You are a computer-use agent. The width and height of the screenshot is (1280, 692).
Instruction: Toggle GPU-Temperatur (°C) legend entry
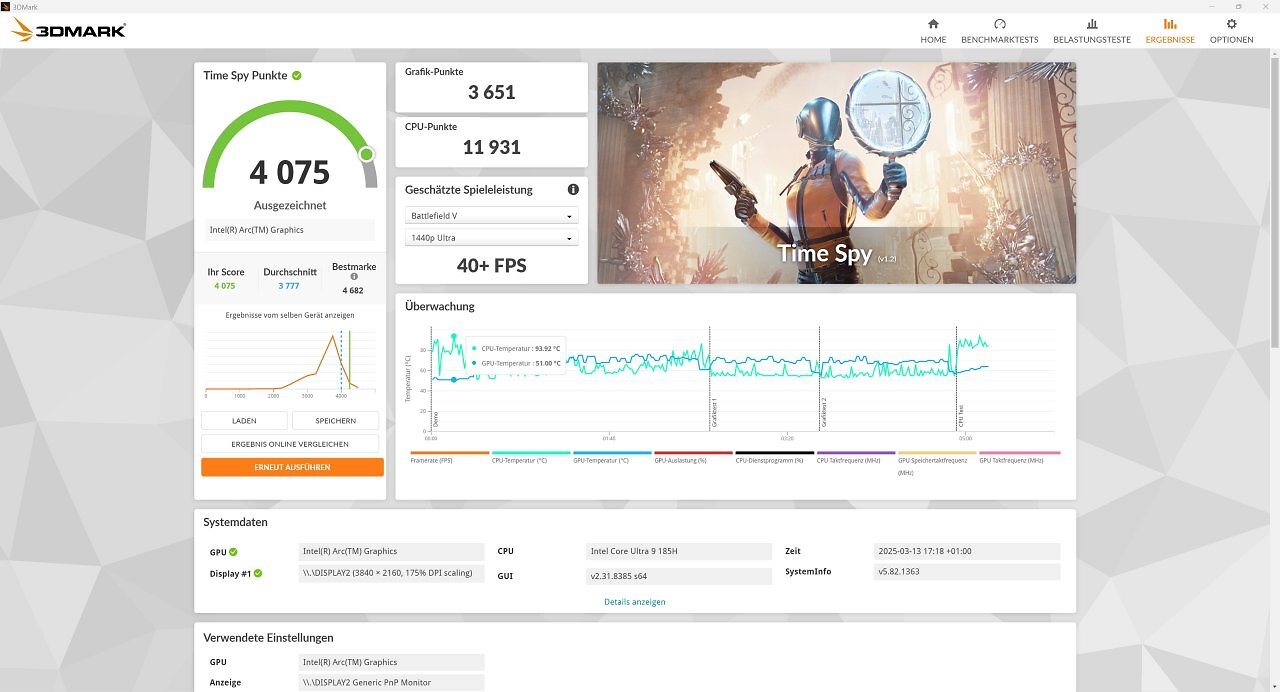(x=612, y=456)
